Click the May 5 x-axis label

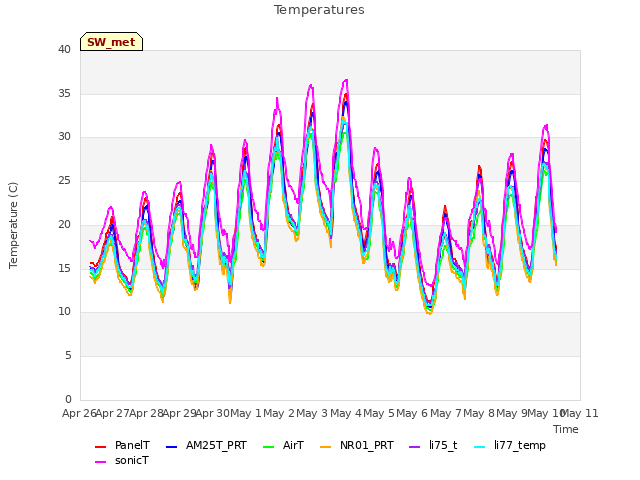[x=379, y=413]
